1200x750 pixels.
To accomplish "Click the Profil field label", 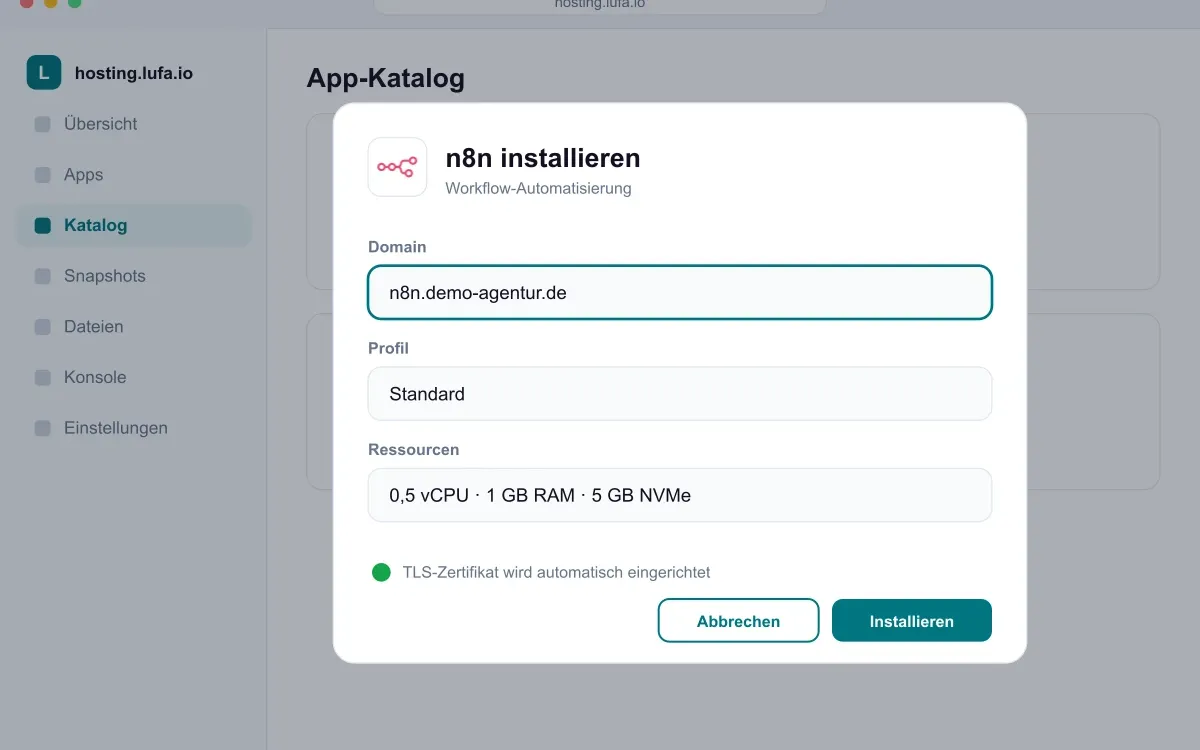I will click(388, 348).
